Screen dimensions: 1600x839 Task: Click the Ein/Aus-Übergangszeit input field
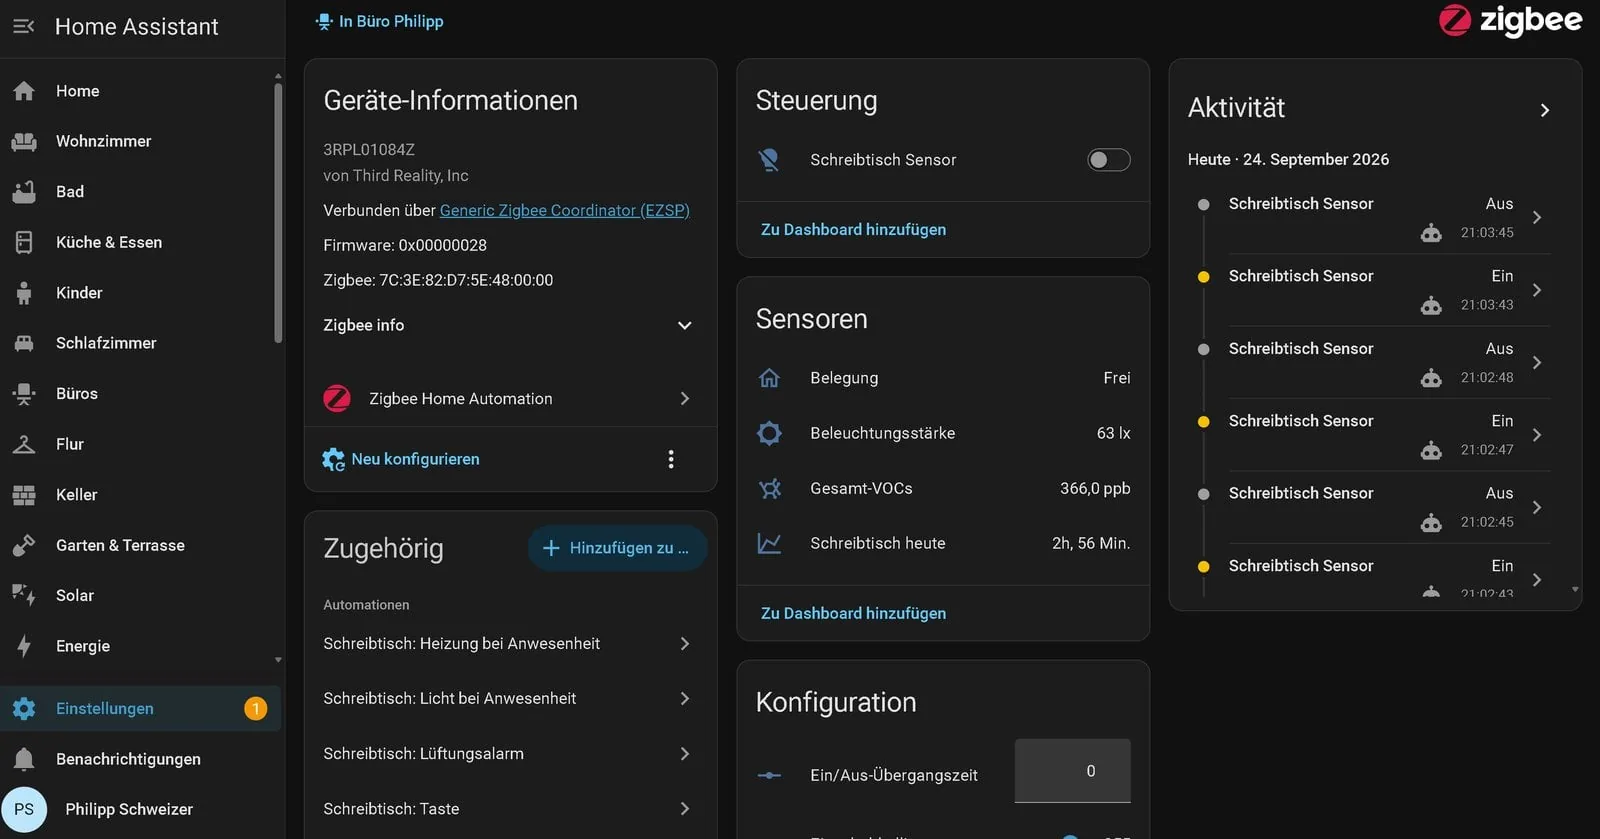[x=1072, y=770]
